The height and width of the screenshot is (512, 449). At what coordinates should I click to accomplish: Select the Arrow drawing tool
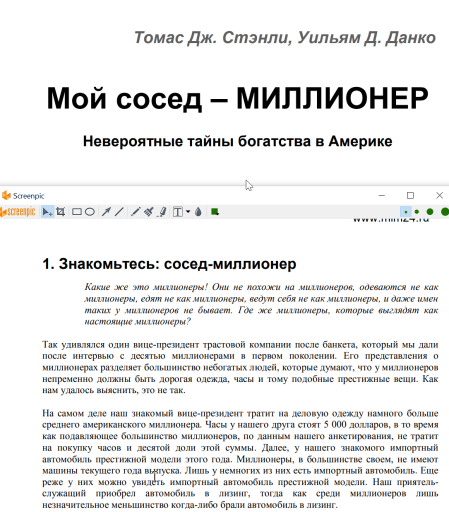(x=106, y=212)
